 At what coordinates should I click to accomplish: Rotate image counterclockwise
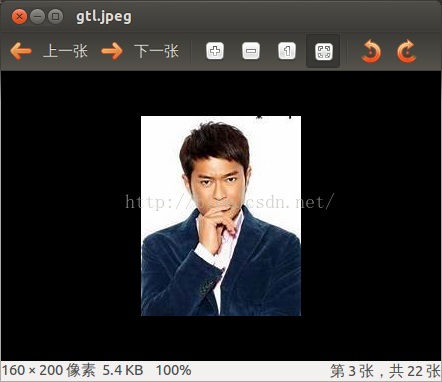coord(371,51)
